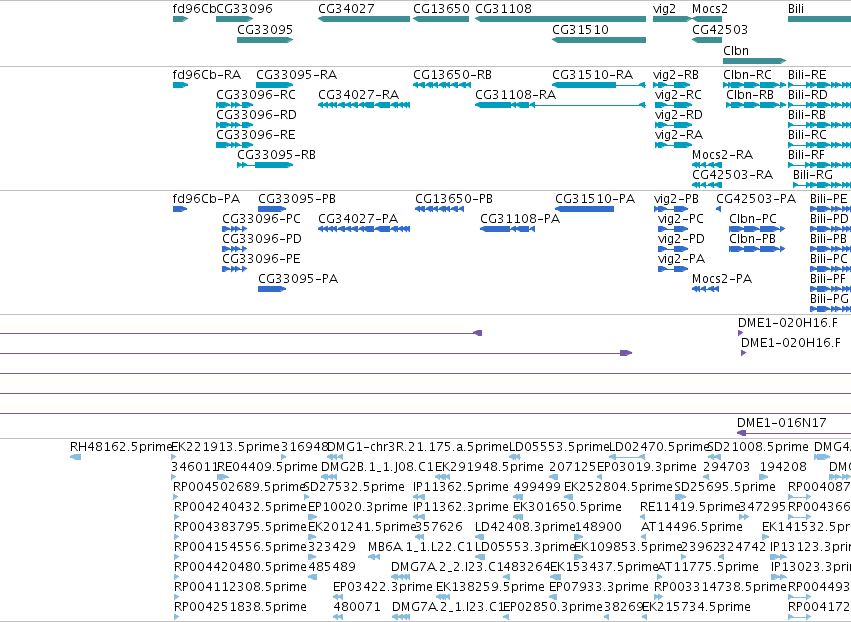
Task: Select the long CG31108 gene bar
Action: [560, 19]
